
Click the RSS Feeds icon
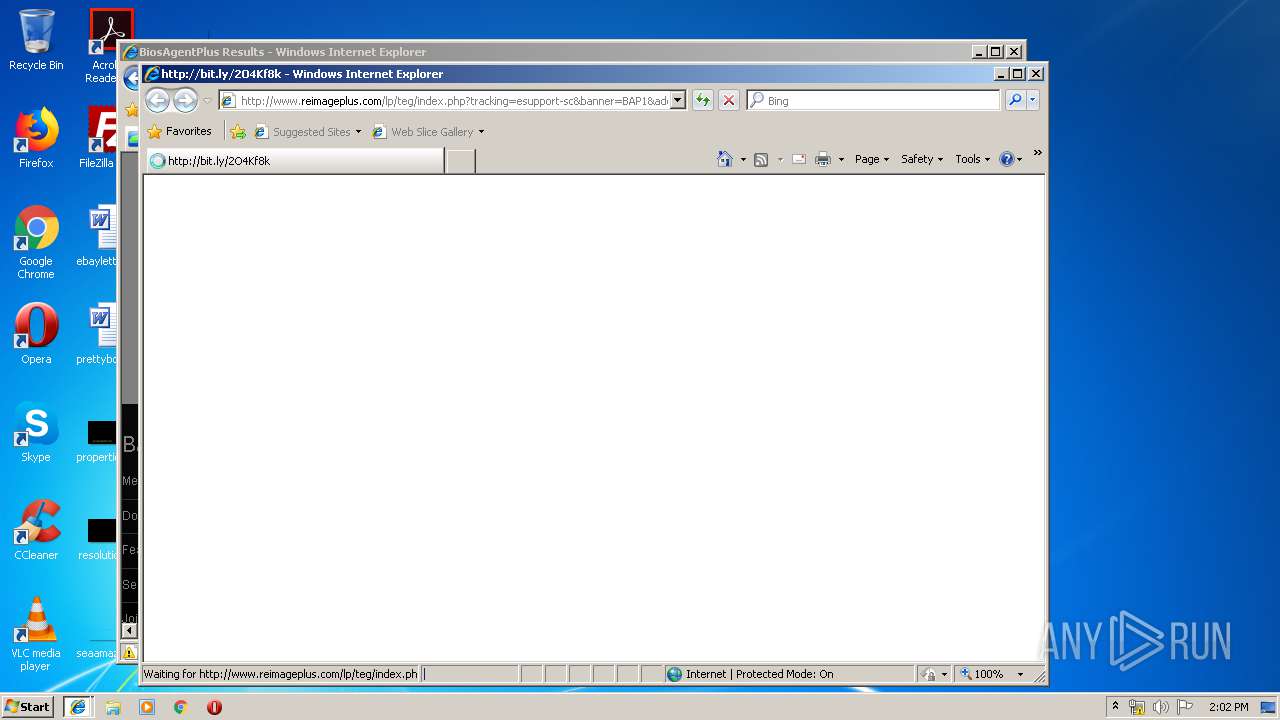761,159
